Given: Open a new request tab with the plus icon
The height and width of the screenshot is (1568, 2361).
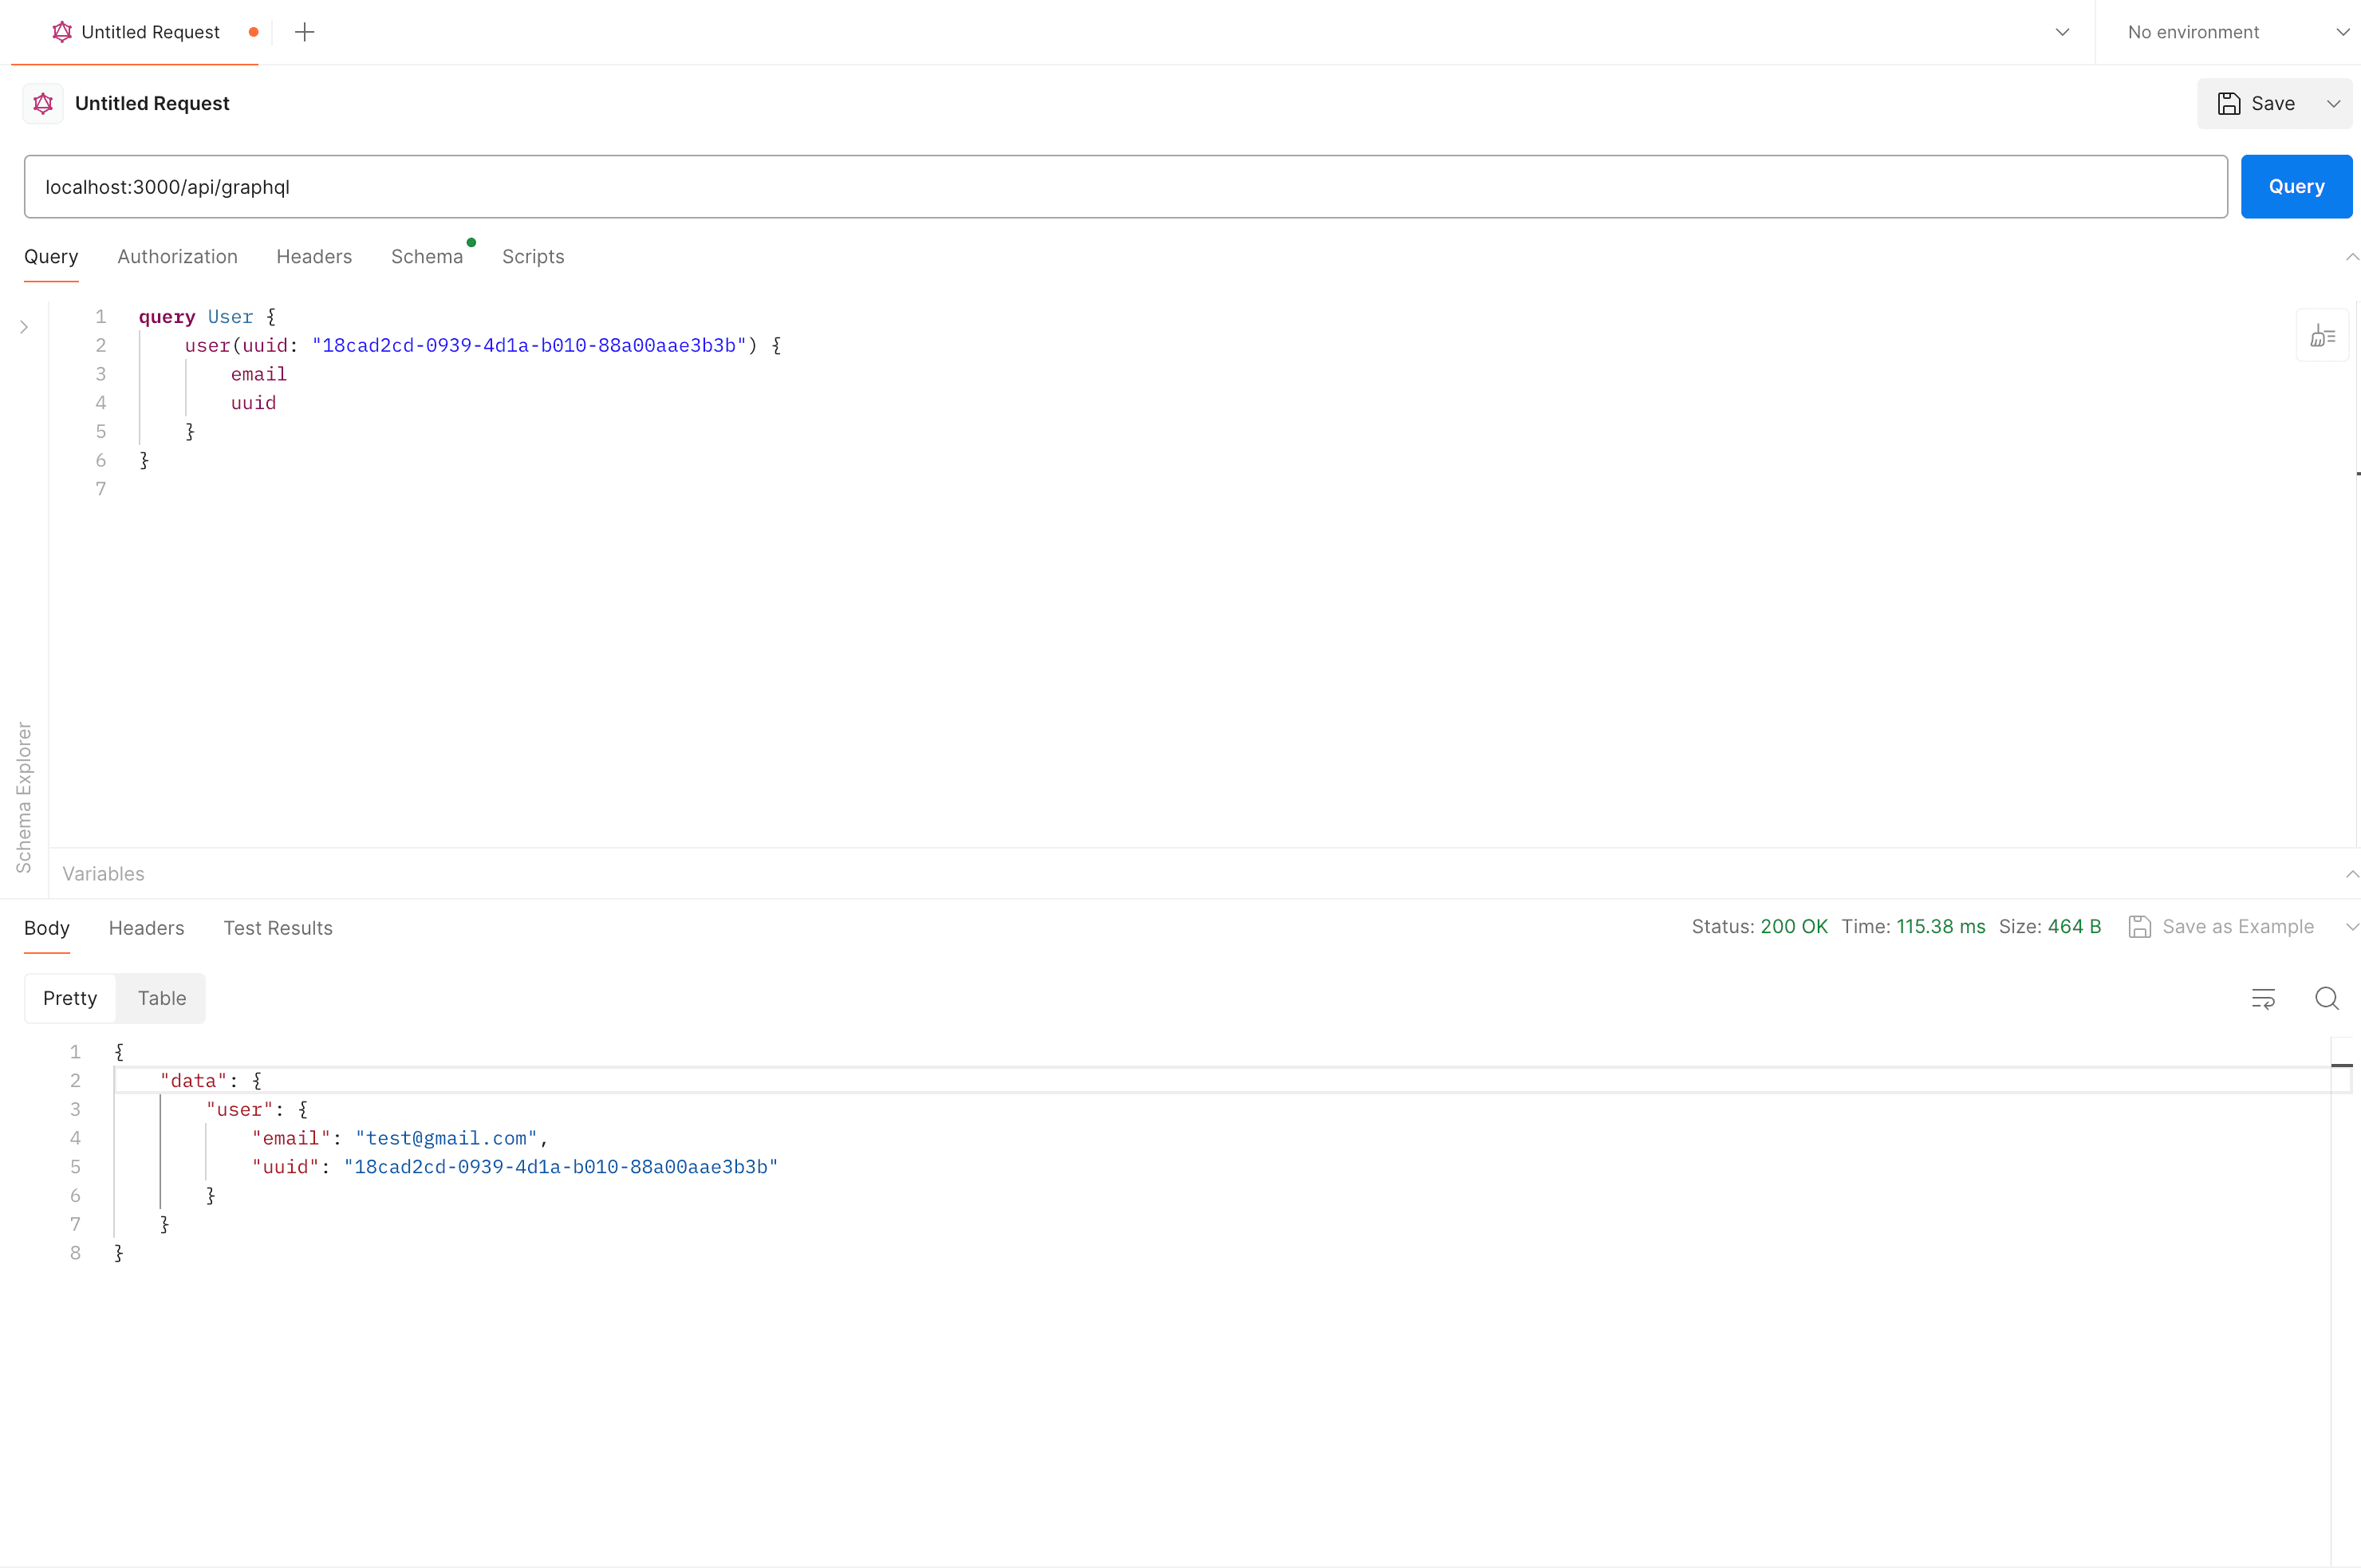Looking at the screenshot, I should [304, 31].
